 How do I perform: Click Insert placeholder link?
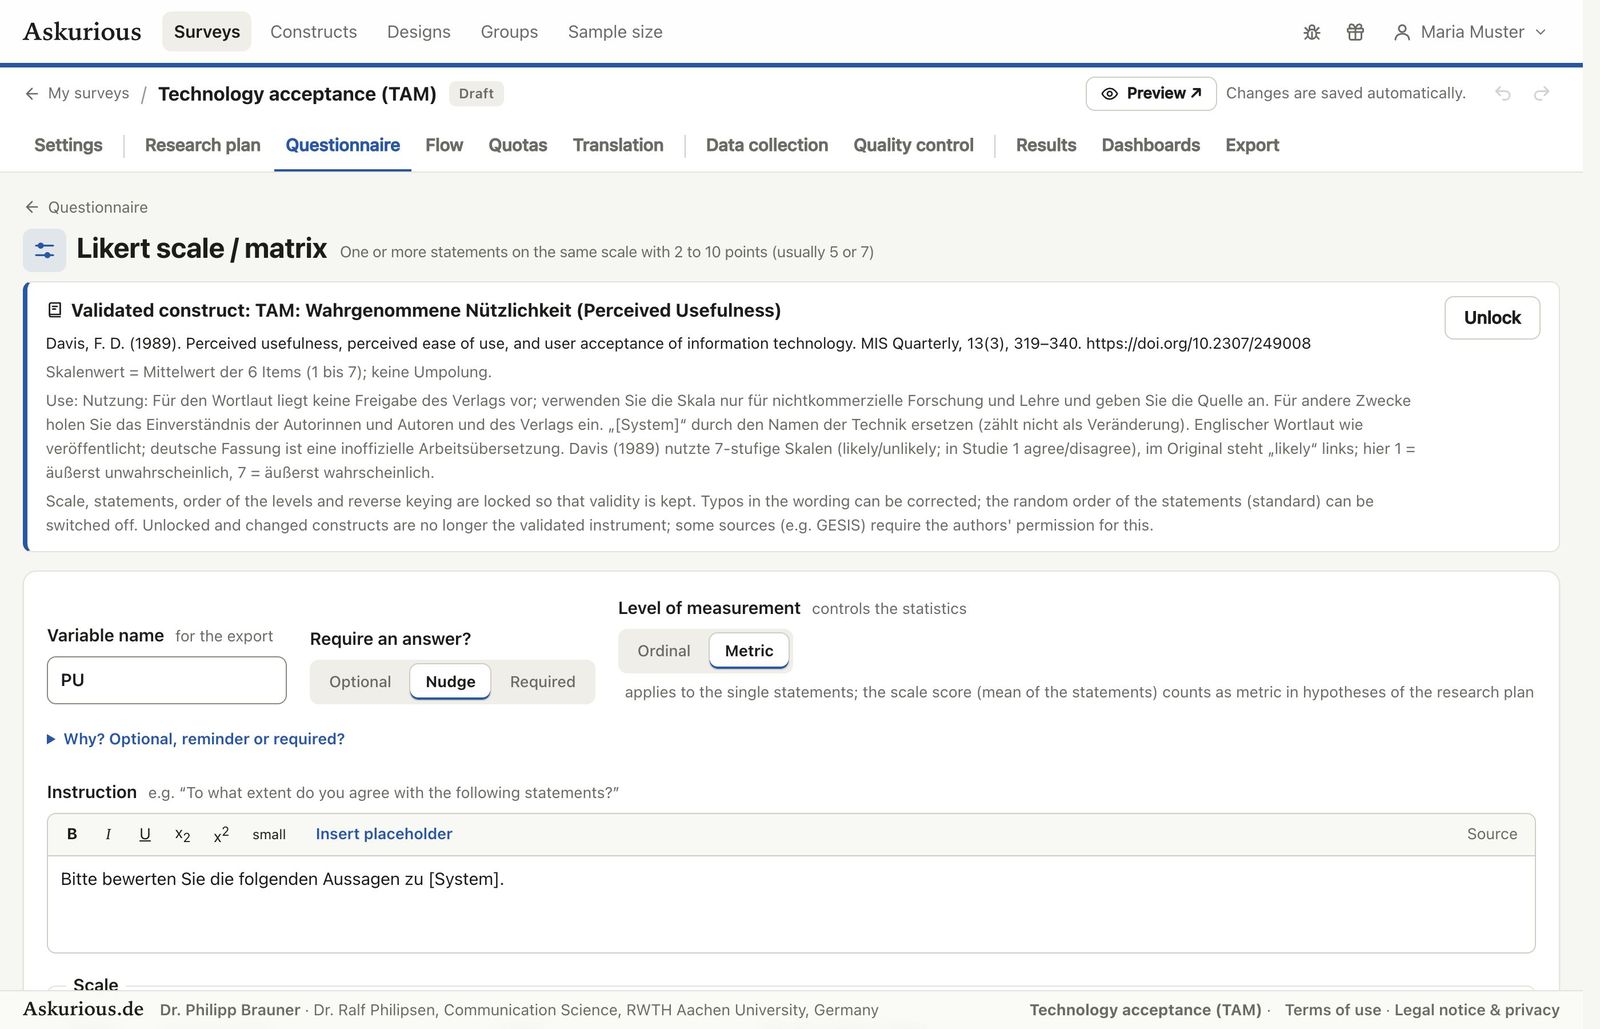click(x=384, y=834)
